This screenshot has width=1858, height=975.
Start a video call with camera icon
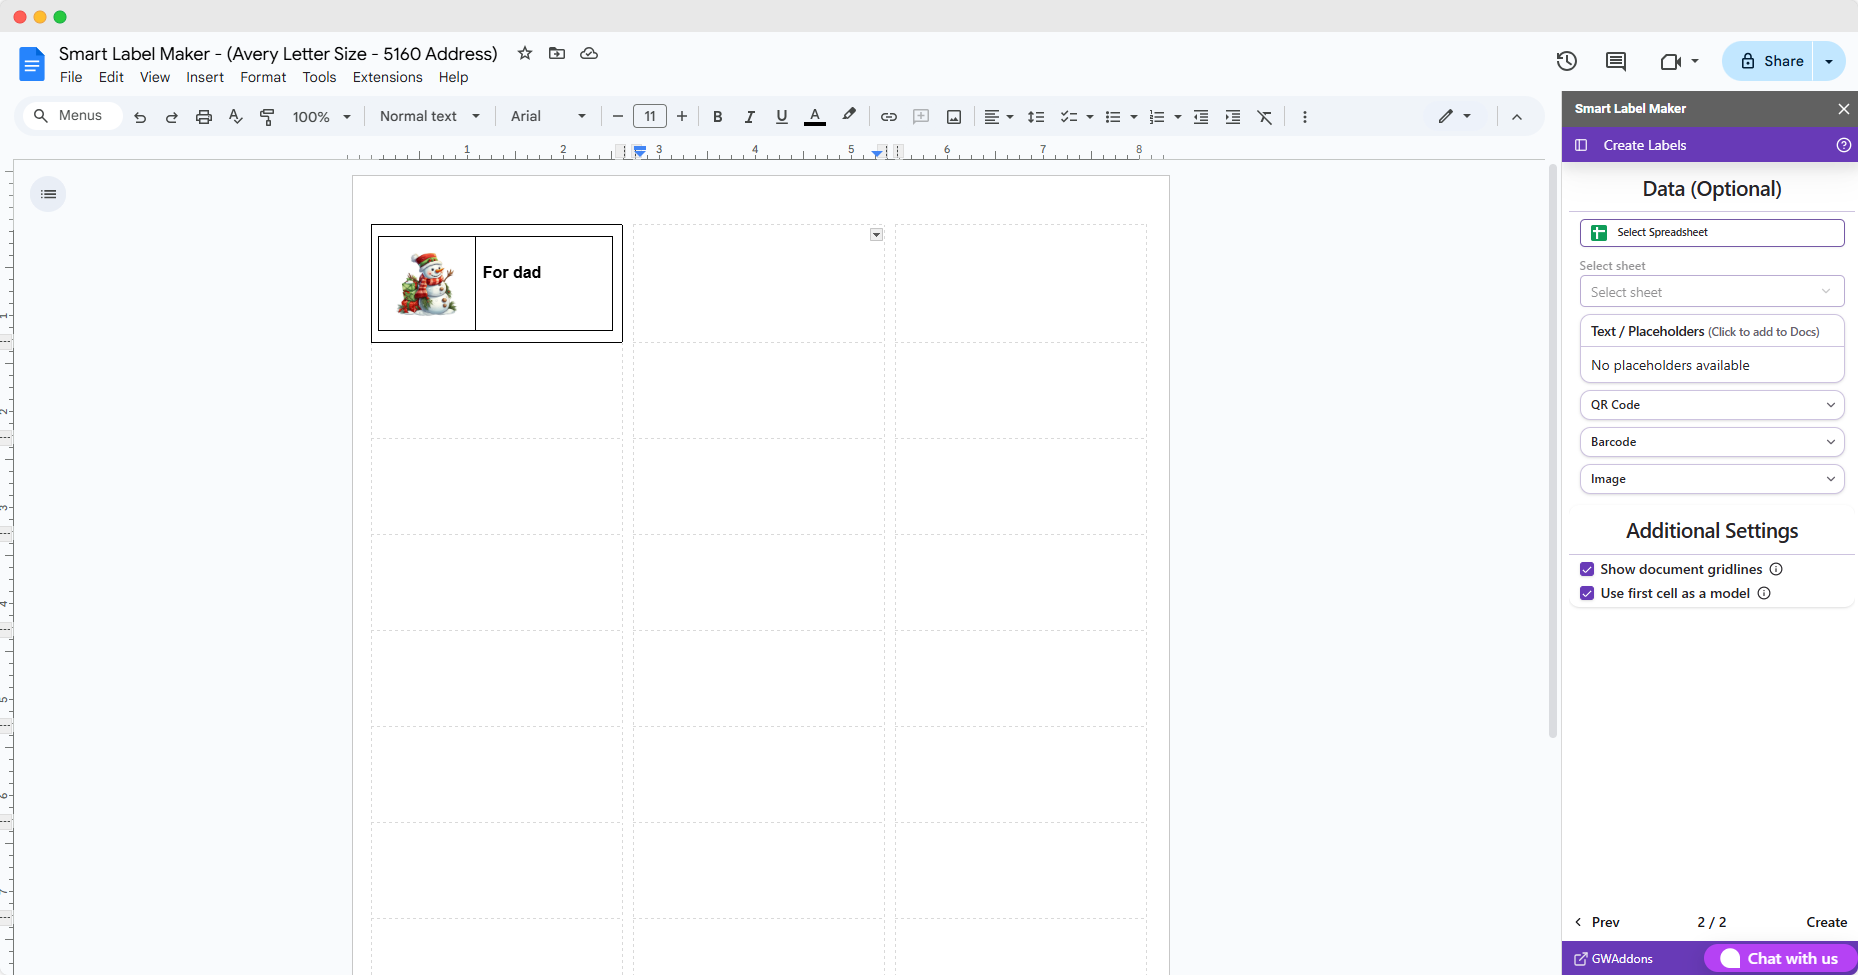[x=1670, y=61]
